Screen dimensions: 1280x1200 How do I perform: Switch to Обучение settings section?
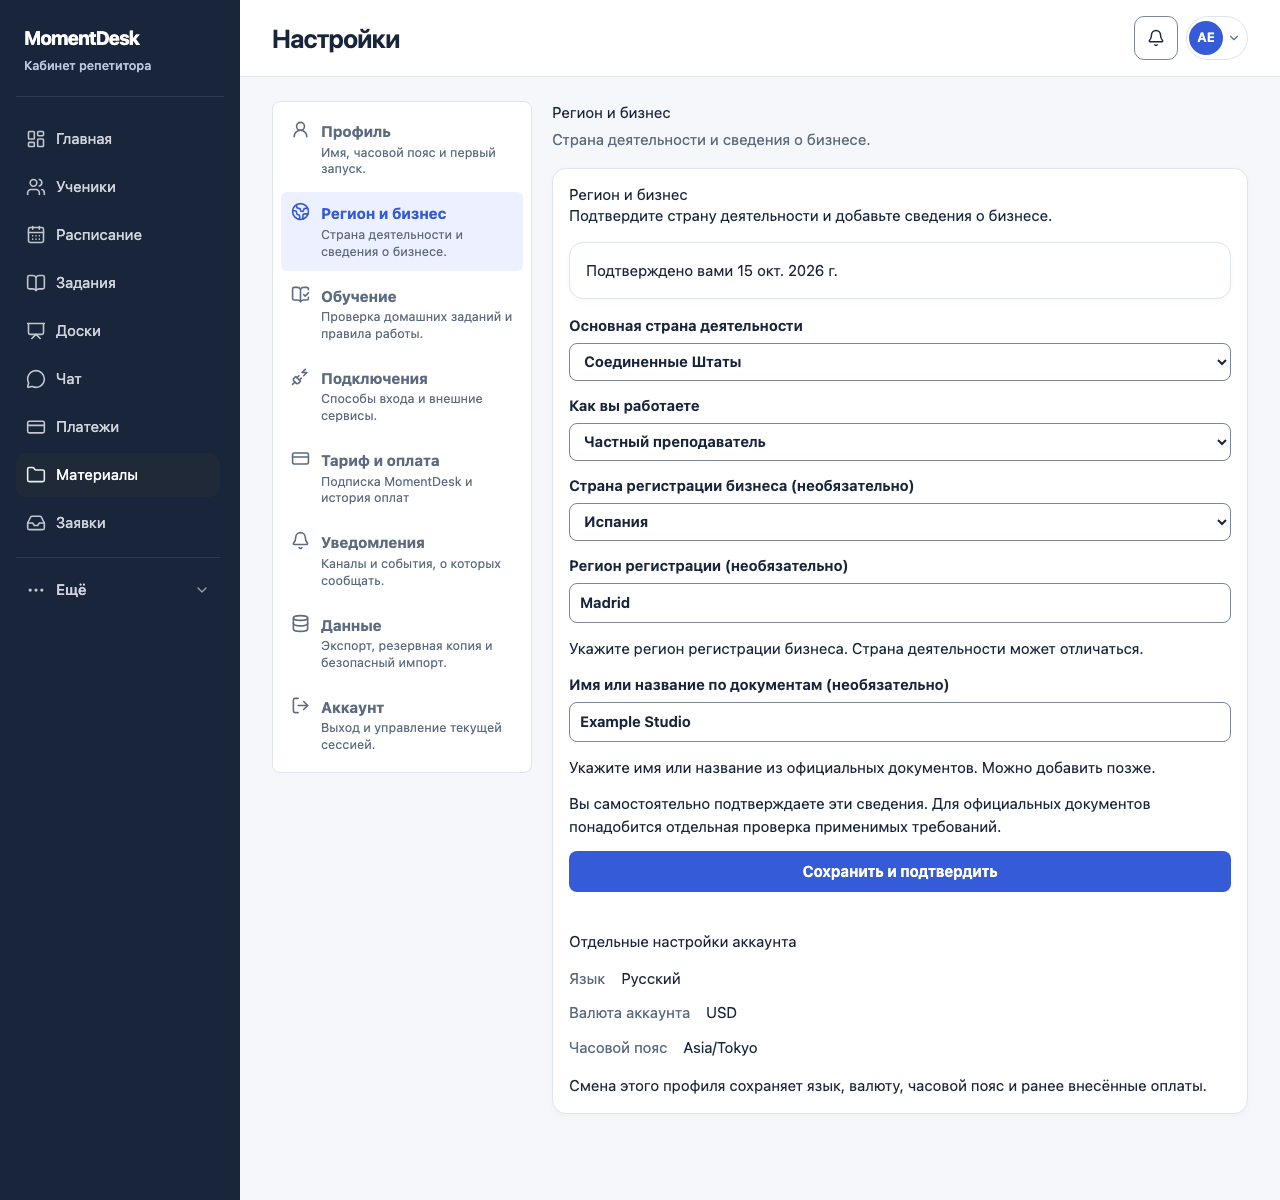click(402, 314)
